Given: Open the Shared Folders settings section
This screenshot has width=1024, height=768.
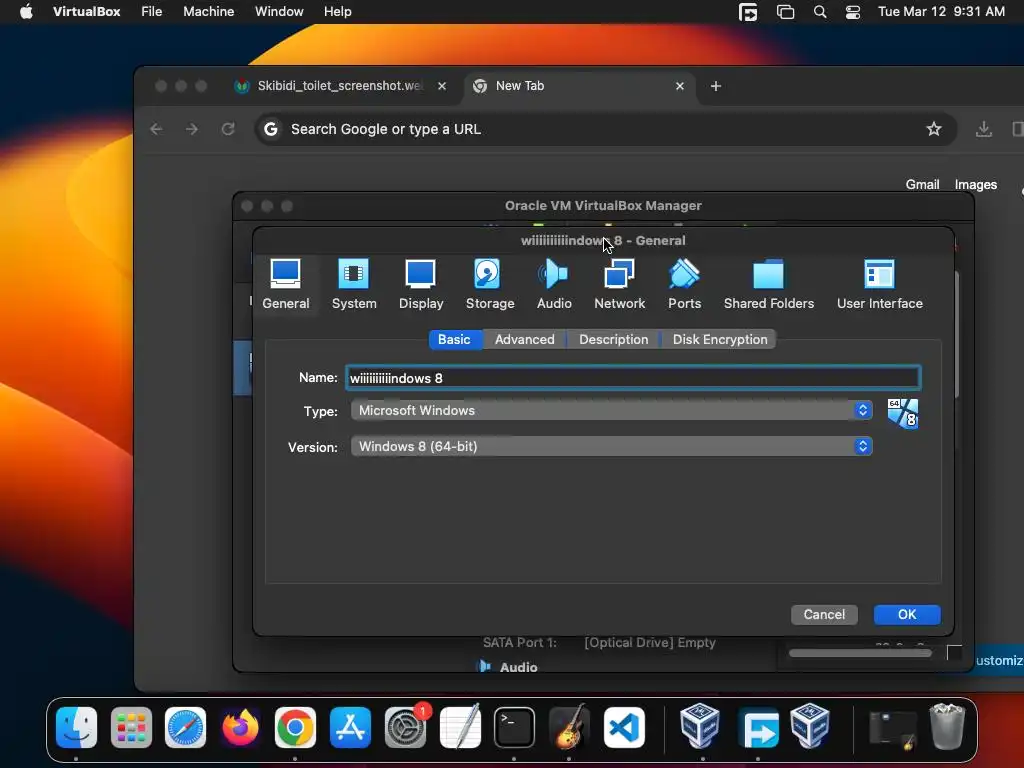Looking at the screenshot, I should pos(769,284).
